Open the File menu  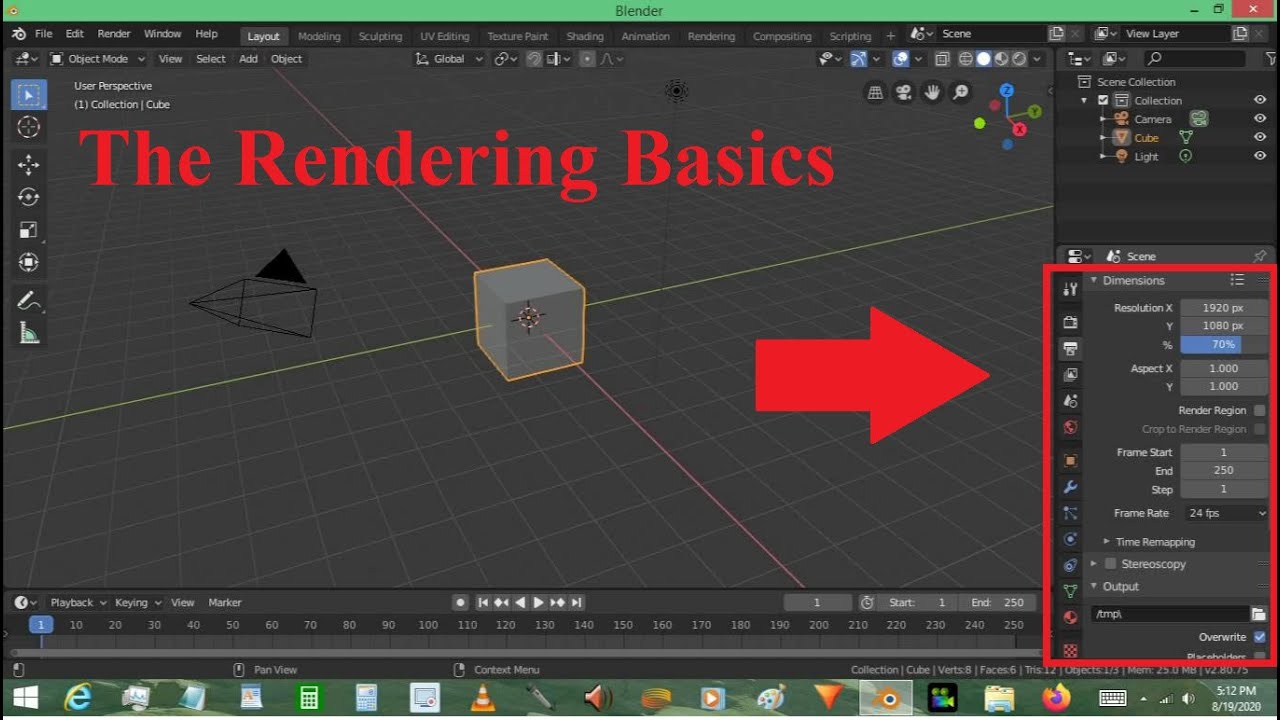tap(44, 34)
